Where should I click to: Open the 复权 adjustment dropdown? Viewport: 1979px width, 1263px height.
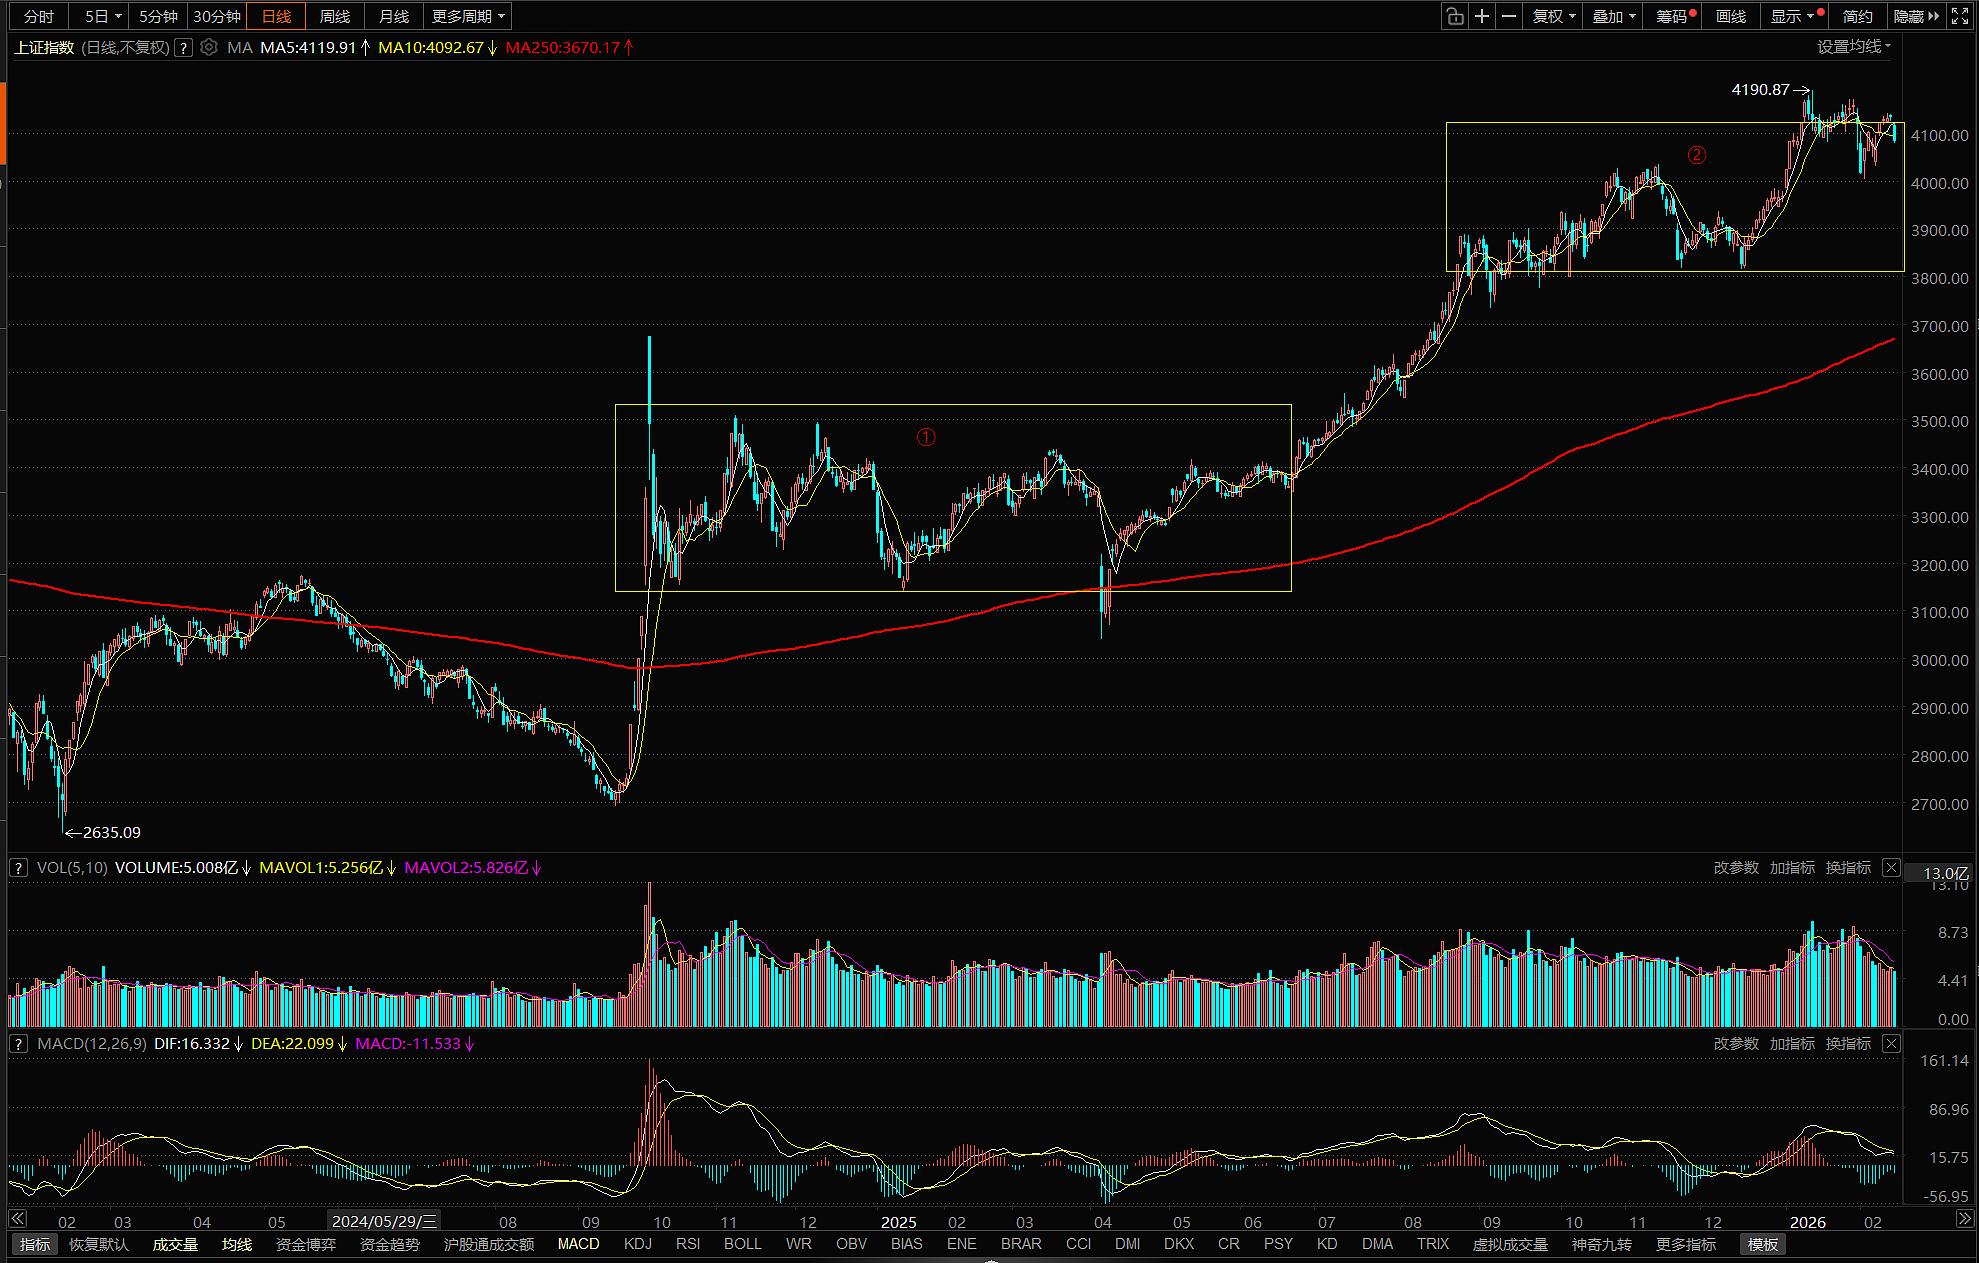1554,16
